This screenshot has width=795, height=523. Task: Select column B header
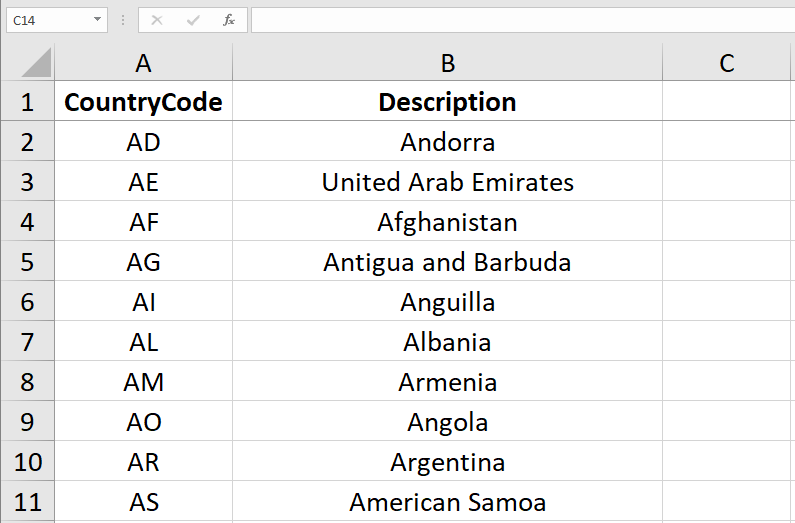[447, 63]
